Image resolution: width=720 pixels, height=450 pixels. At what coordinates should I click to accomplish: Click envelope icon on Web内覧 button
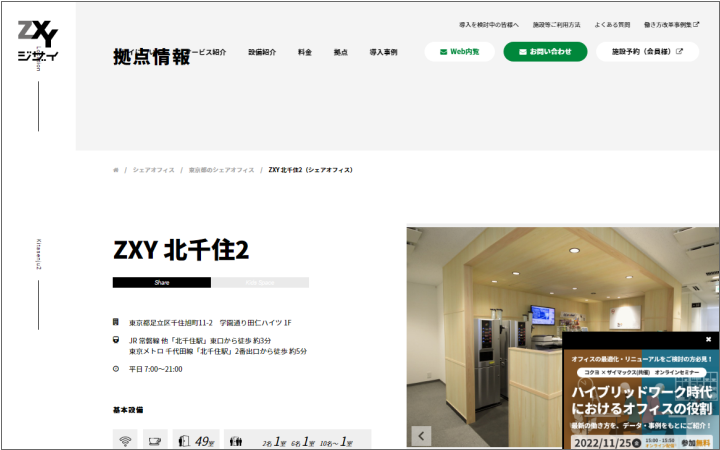point(443,52)
